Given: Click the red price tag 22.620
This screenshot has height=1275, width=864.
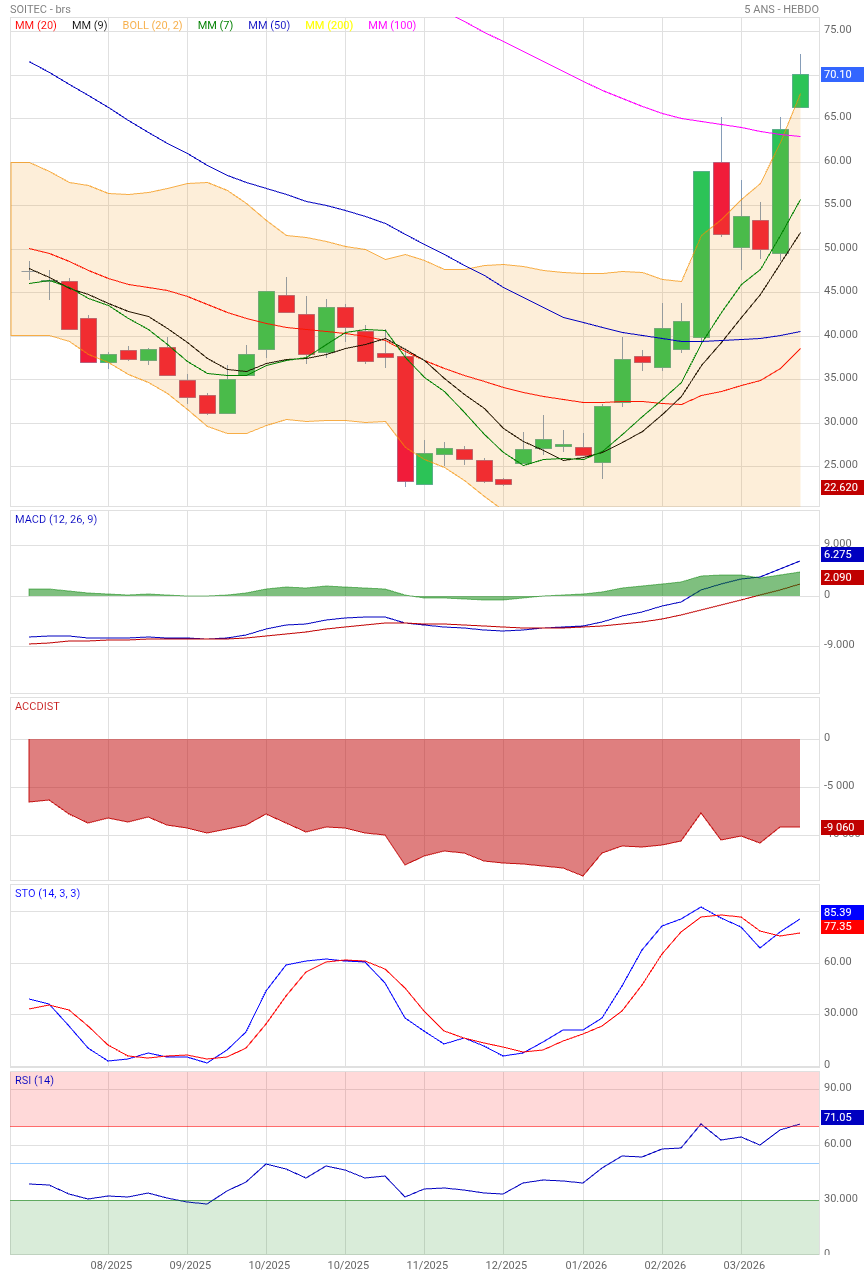Looking at the screenshot, I should pyautogui.click(x=841, y=487).
